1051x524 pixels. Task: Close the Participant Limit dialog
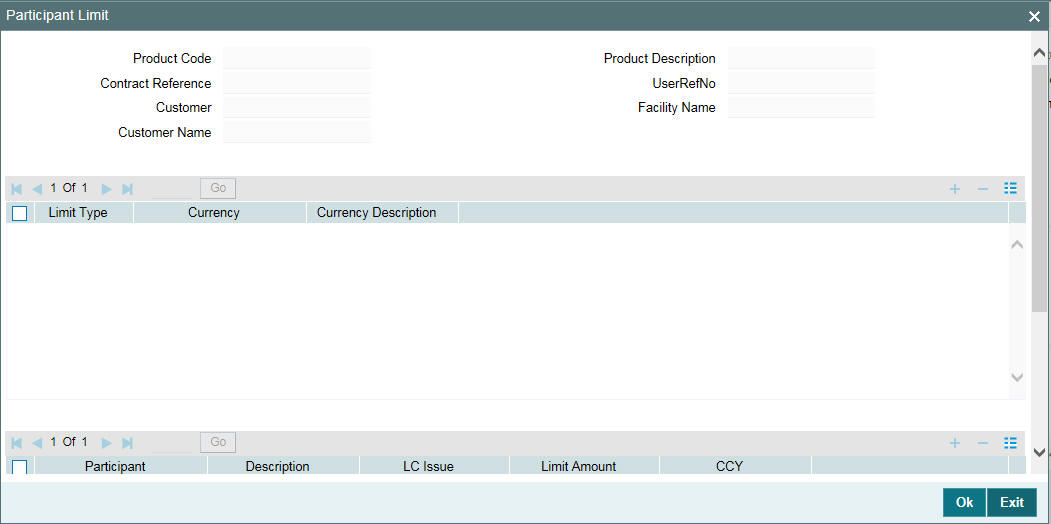pyautogui.click(x=1034, y=17)
